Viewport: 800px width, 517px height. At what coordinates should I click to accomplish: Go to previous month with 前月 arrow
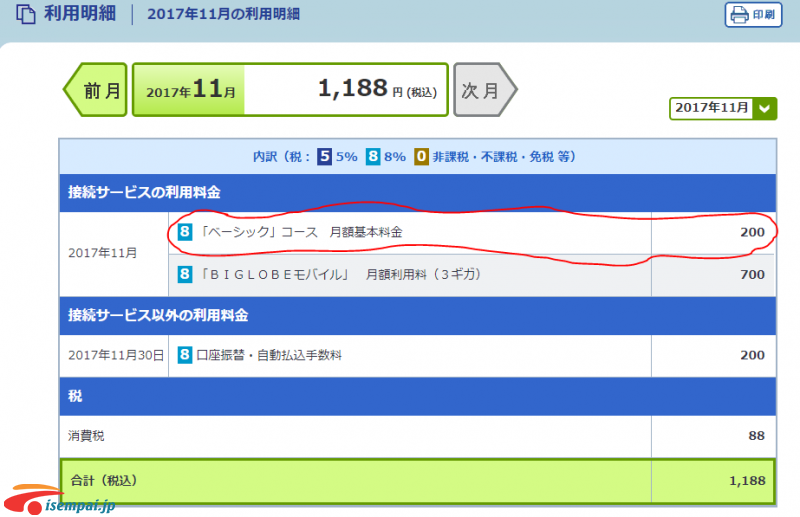point(95,90)
